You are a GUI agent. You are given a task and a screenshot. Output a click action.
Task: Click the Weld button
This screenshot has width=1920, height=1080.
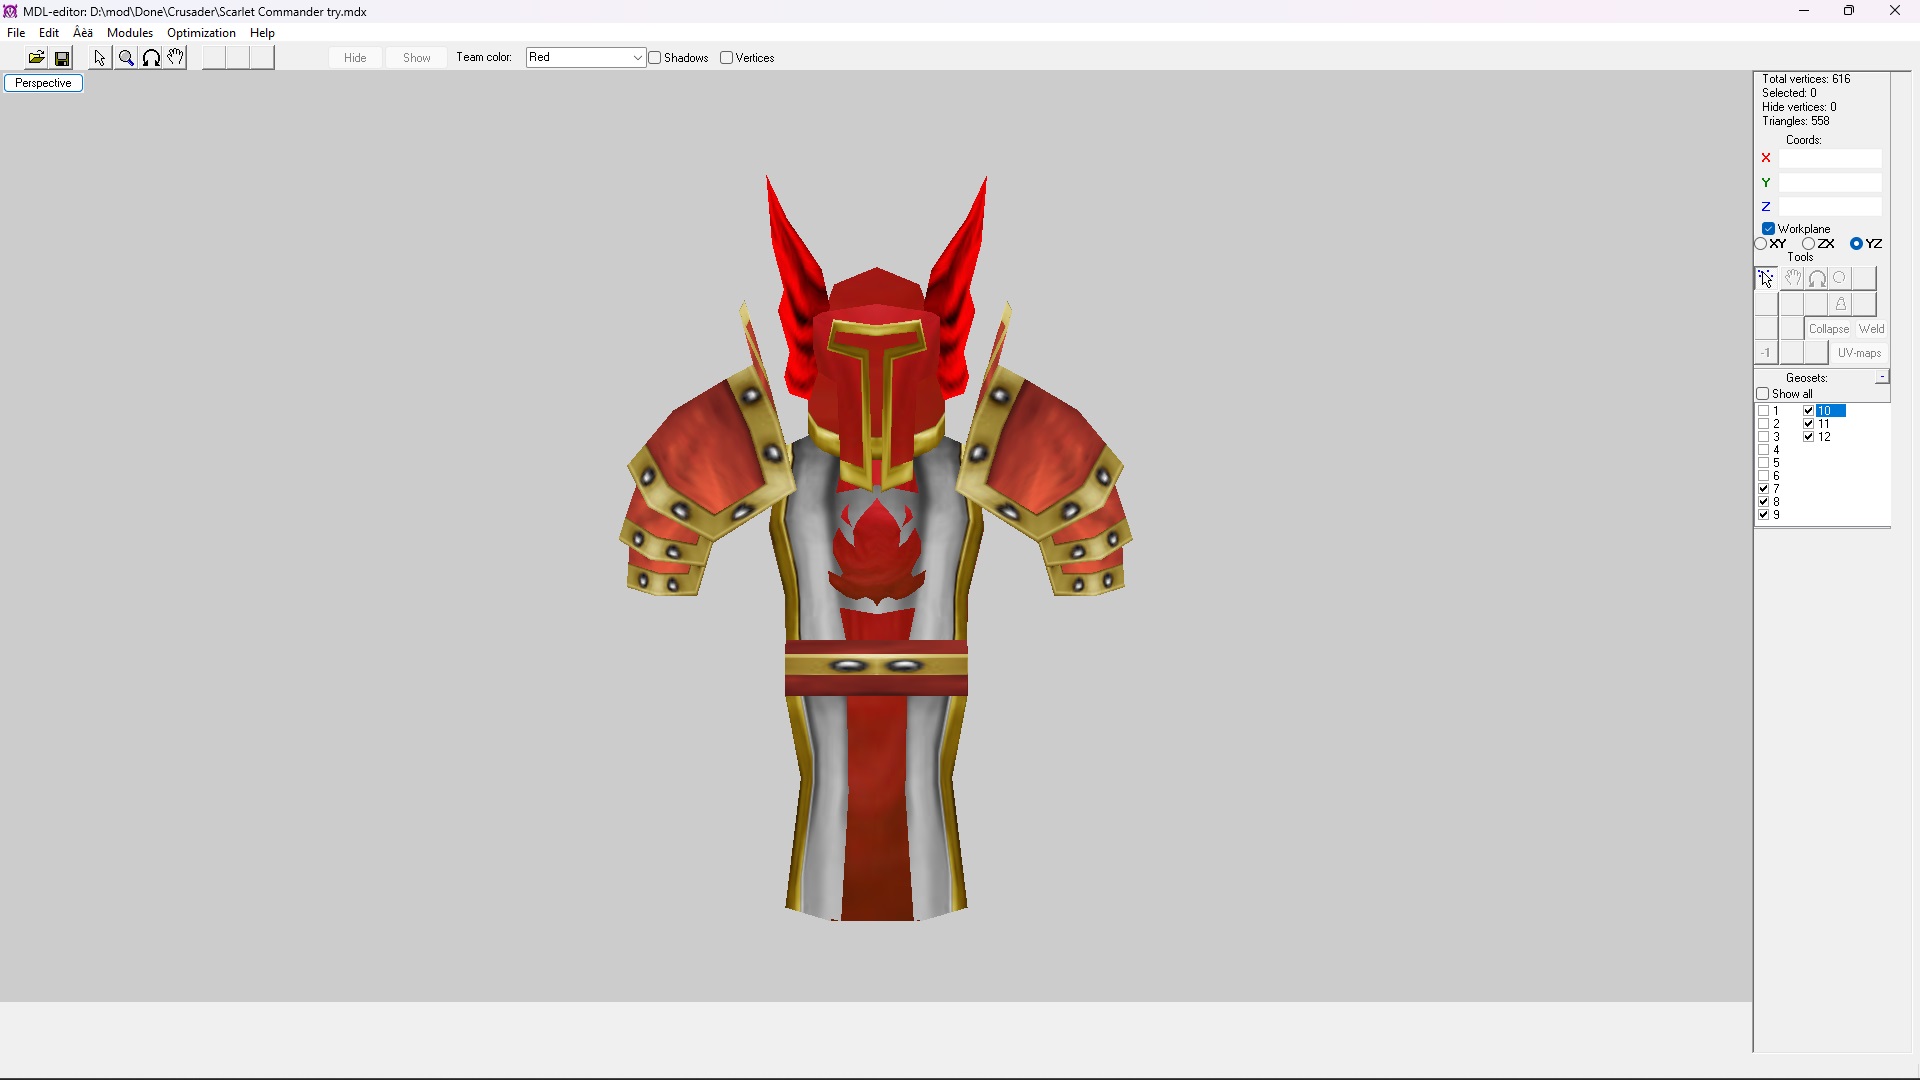(1871, 329)
